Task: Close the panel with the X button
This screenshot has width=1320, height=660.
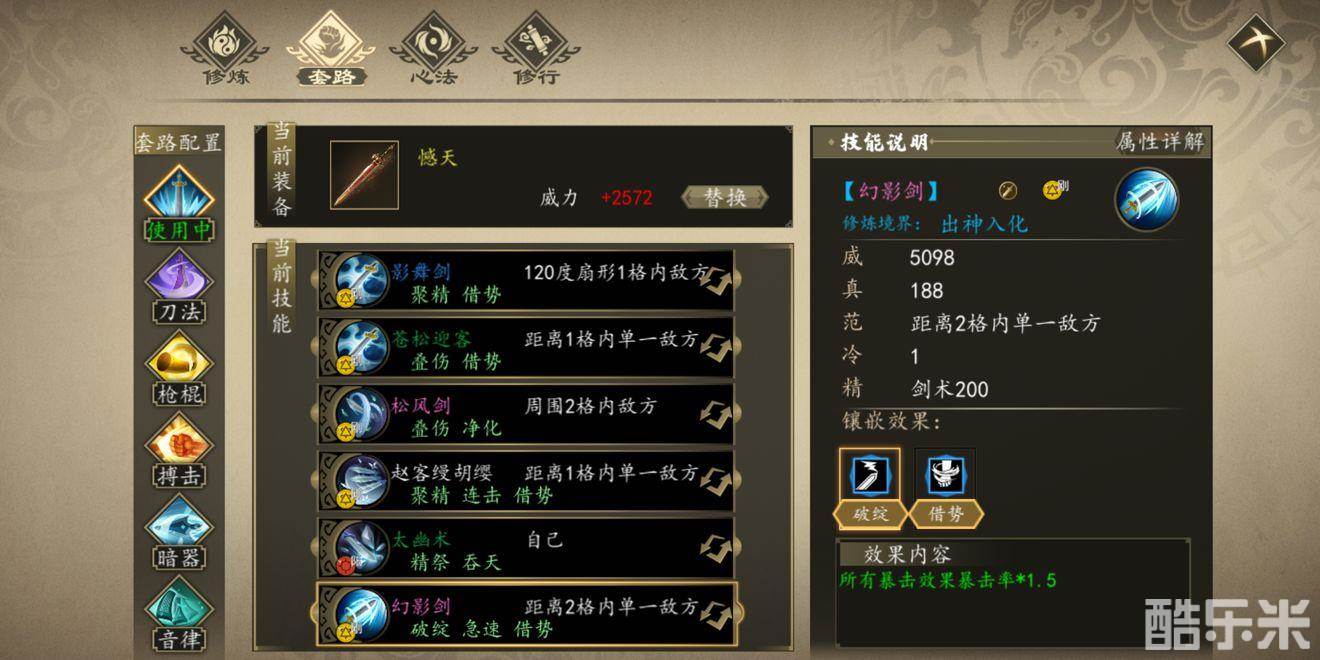Action: pyautogui.click(x=1256, y=44)
